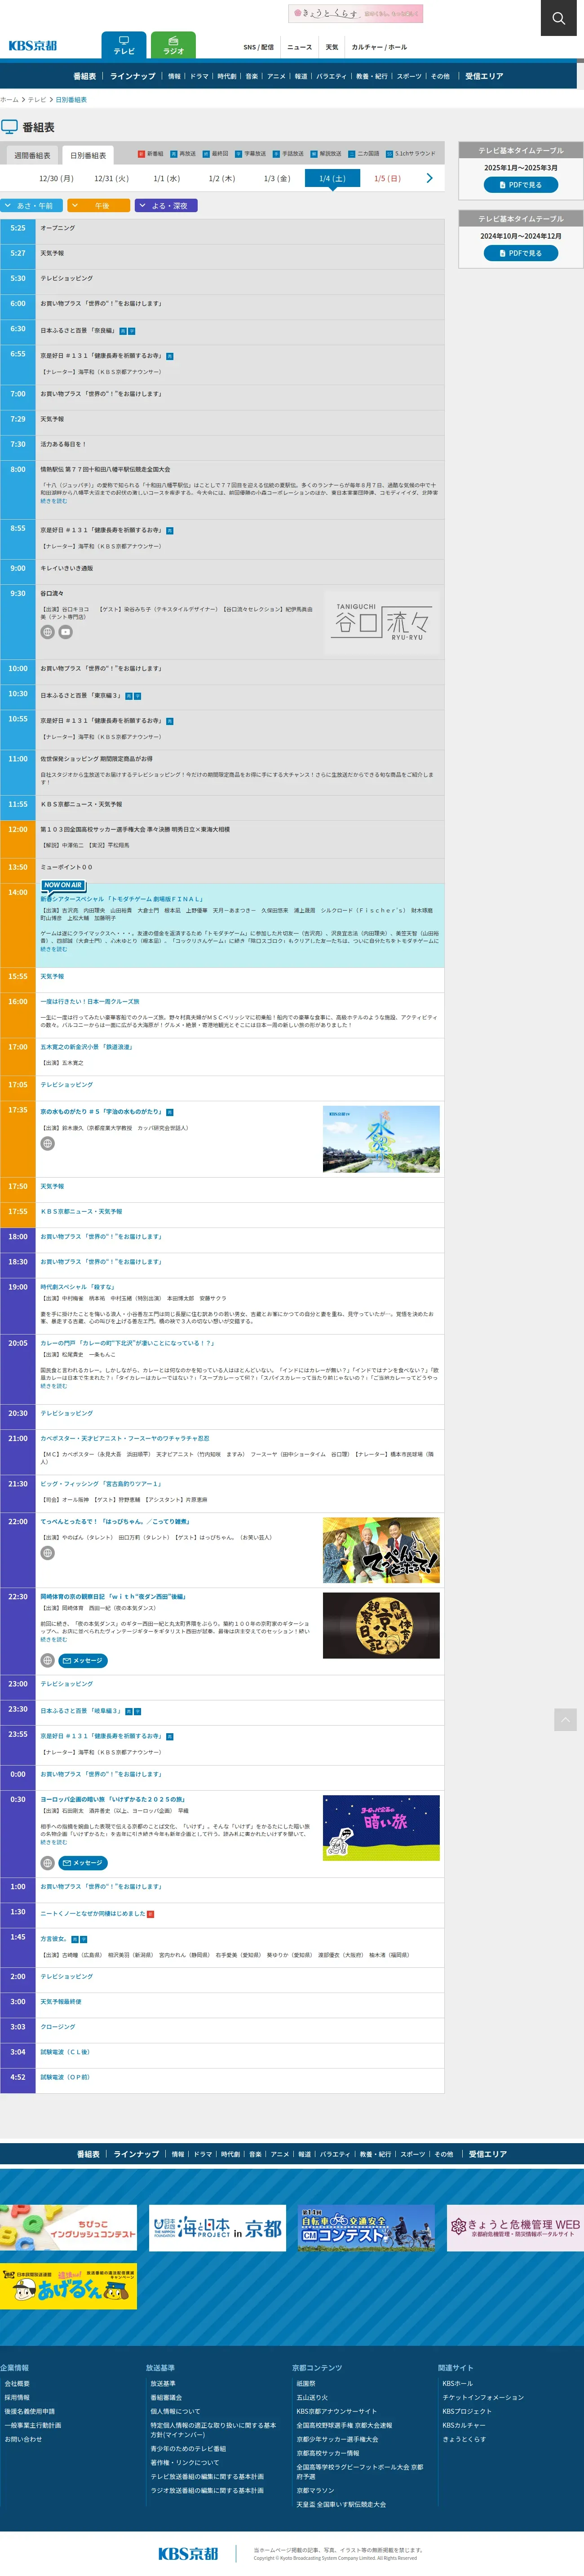Open ニュース in the header menu
Viewport: 584px width, 2576px height.
[x=299, y=47]
